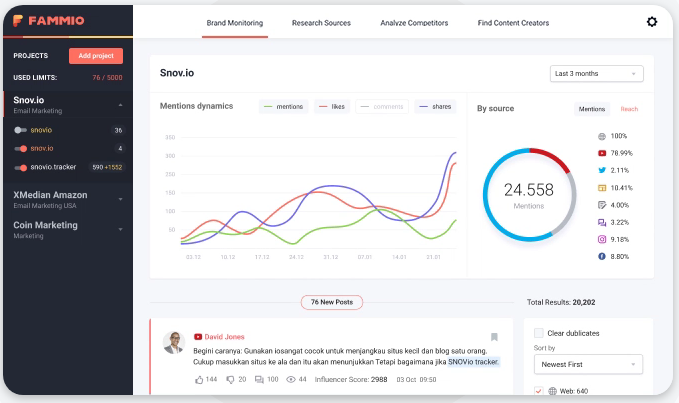
Task: Switch By source to Mentions
Action: point(592,109)
